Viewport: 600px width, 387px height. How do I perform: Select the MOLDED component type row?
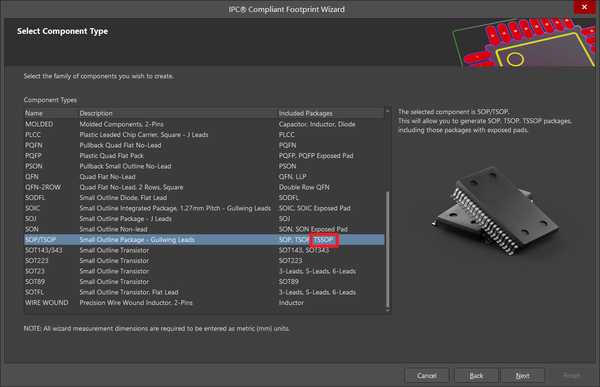(x=204, y=124)
